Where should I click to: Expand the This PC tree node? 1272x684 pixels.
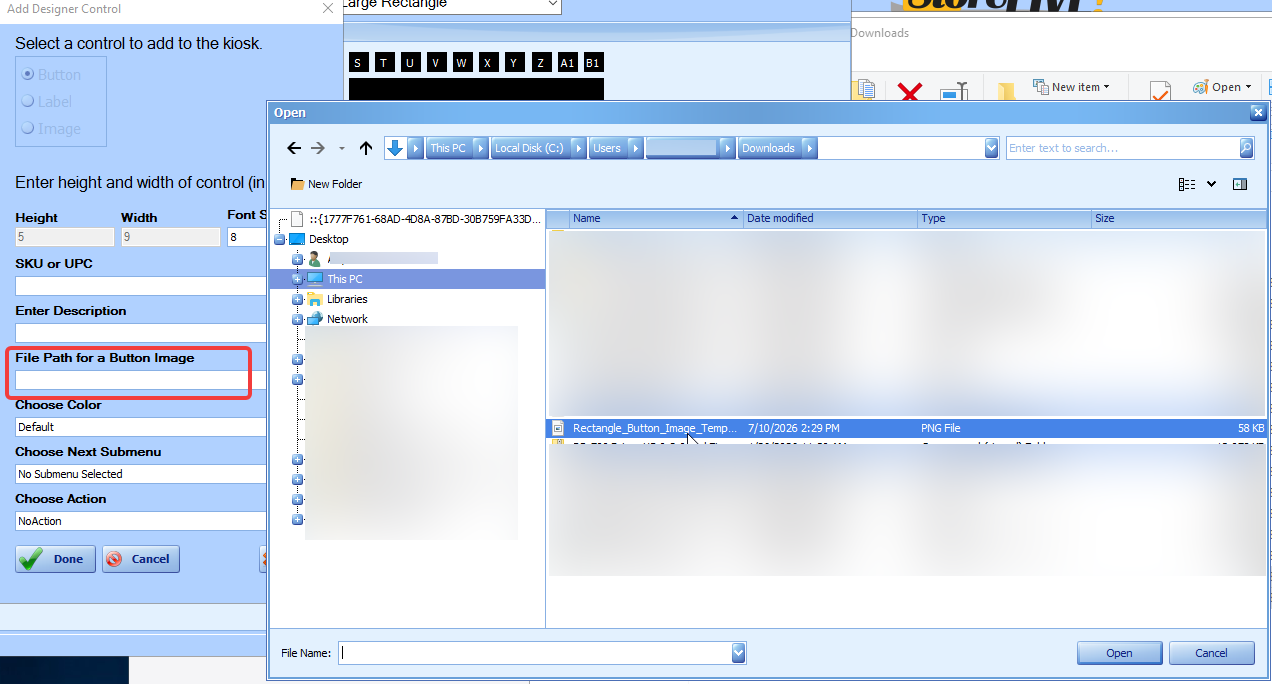tap(297, 279)
